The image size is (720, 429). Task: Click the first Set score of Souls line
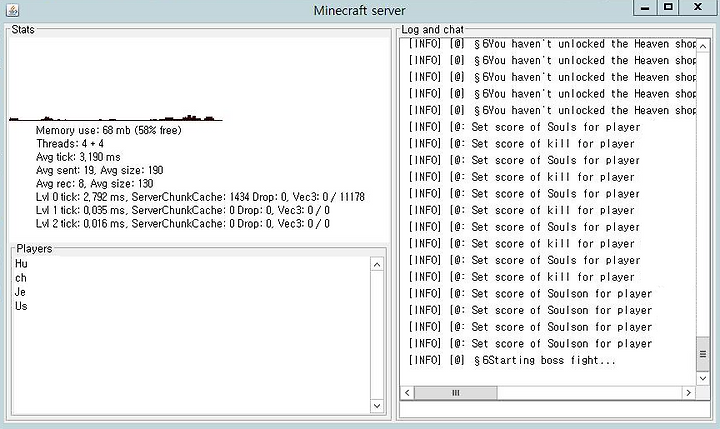(524, 127)
